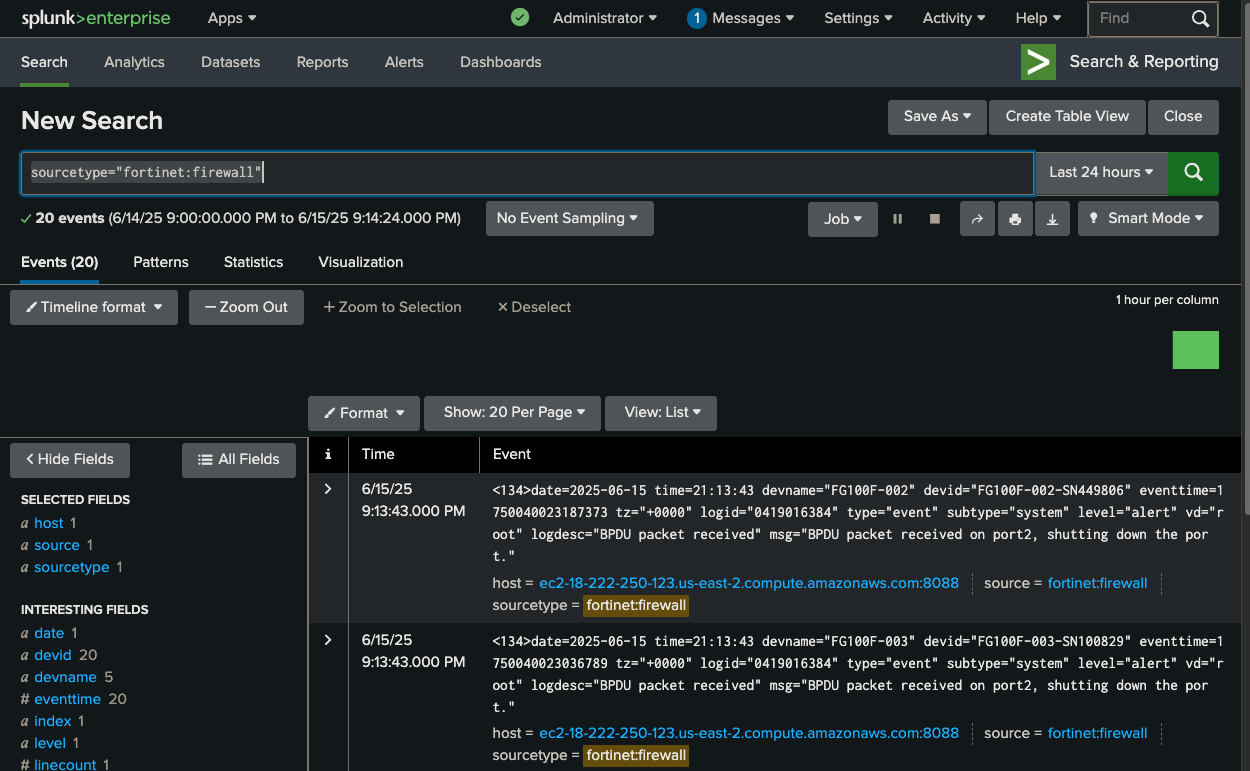This screenshot has height=771, width=1250.
Task: Open the No Event Sampling dropdown
Action: [x=569, y=218]
